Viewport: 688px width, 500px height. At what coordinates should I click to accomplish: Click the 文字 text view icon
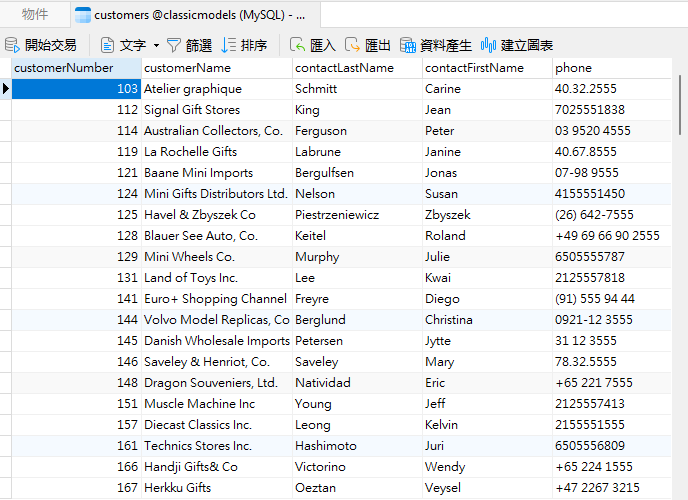point(107,45)
